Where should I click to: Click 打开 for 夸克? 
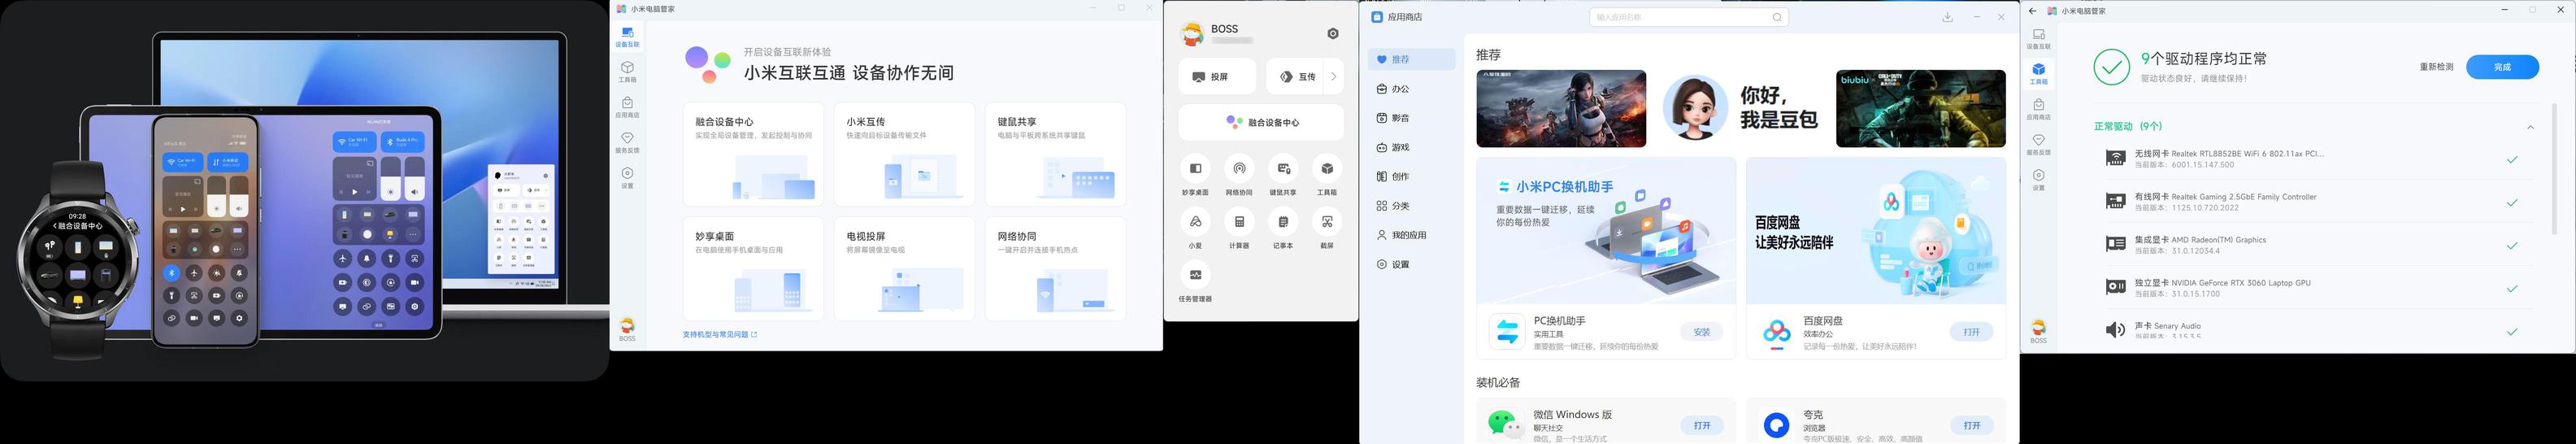tap(1971, 425)
